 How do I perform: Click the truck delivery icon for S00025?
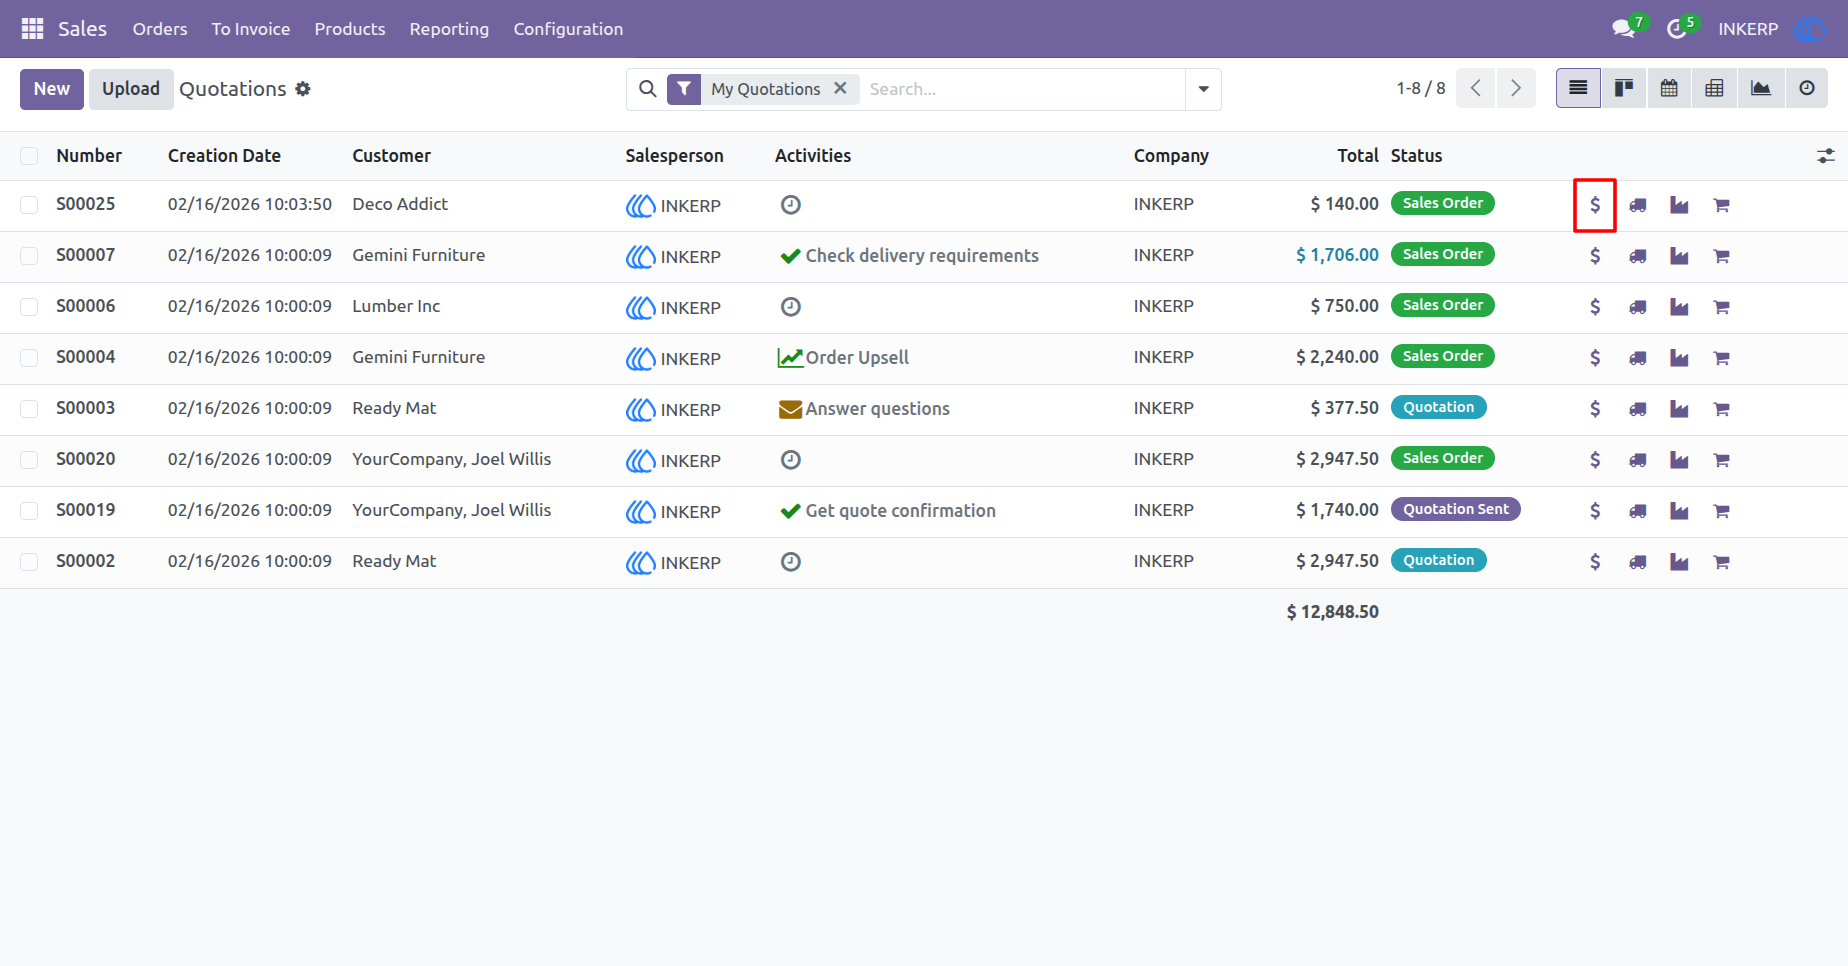pyautogui.click(x=1638, y=205)
